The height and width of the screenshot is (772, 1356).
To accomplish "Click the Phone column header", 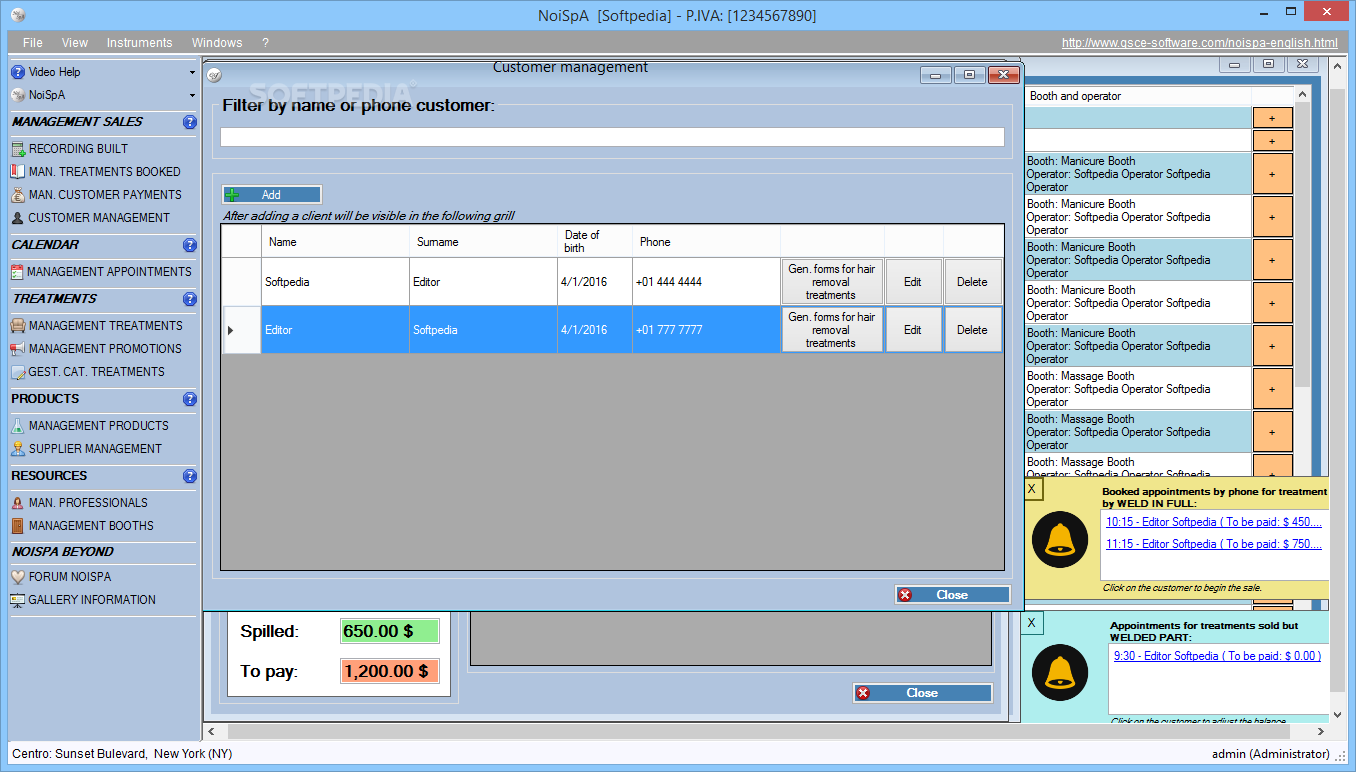I will click(706, 242).
